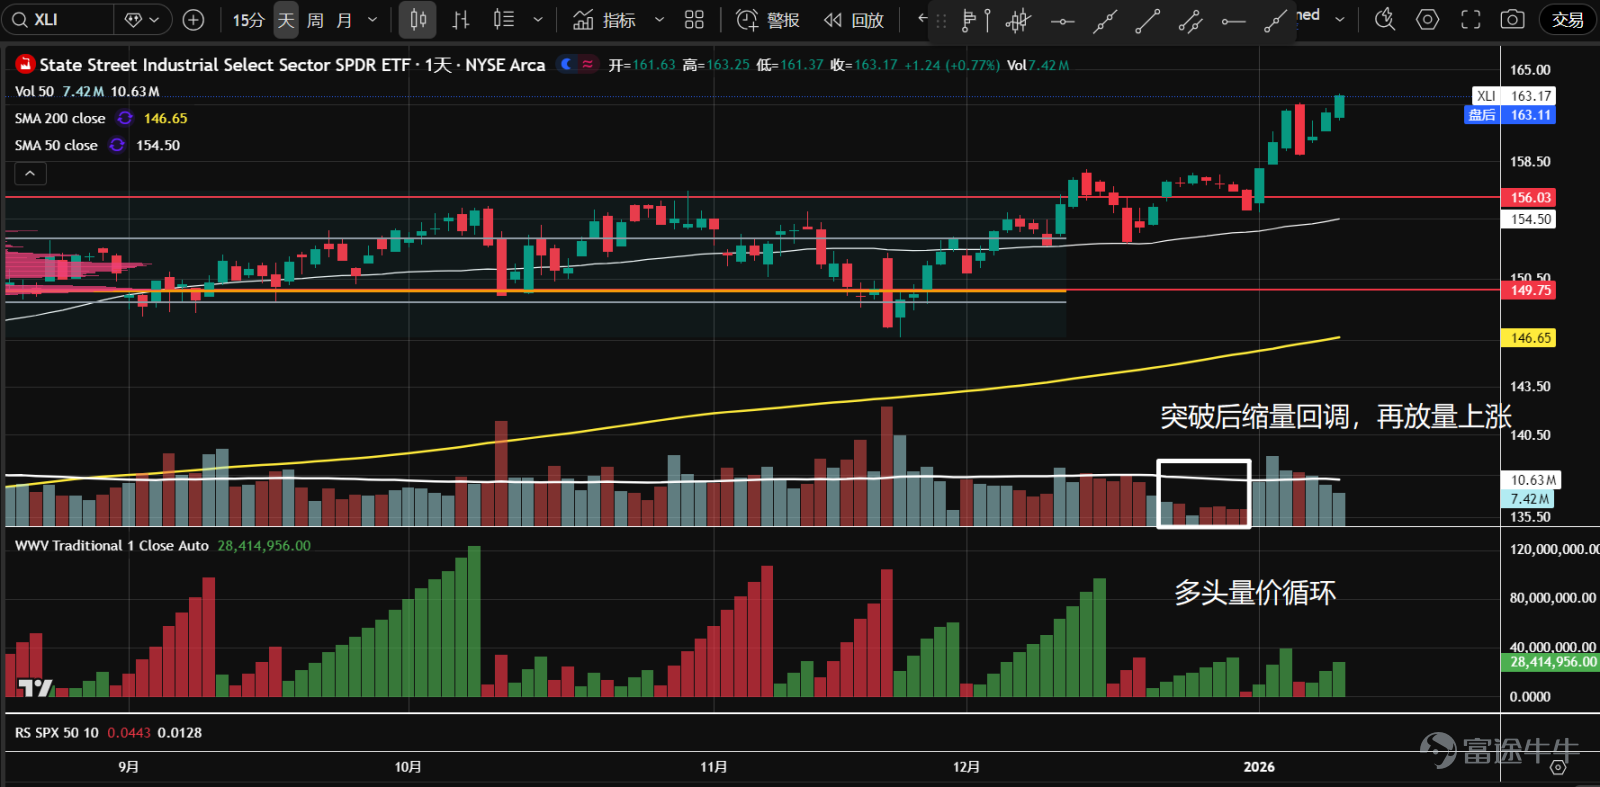1600x787 pixels.
Task: Click the 154.50 SMA 50 axis label
Action: pos(1529,219)
